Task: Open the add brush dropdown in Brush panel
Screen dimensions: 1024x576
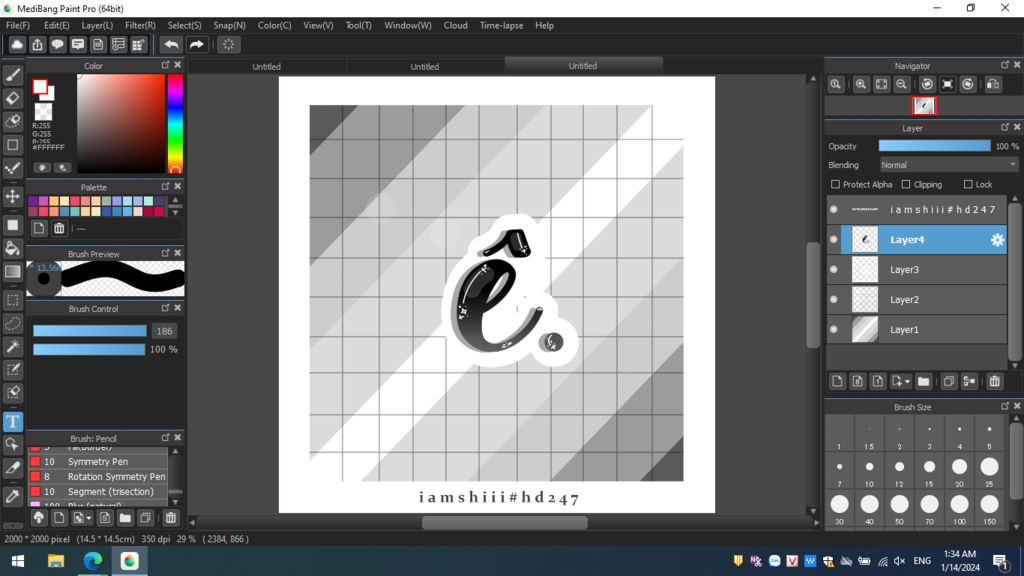Action: click(89, 518)
